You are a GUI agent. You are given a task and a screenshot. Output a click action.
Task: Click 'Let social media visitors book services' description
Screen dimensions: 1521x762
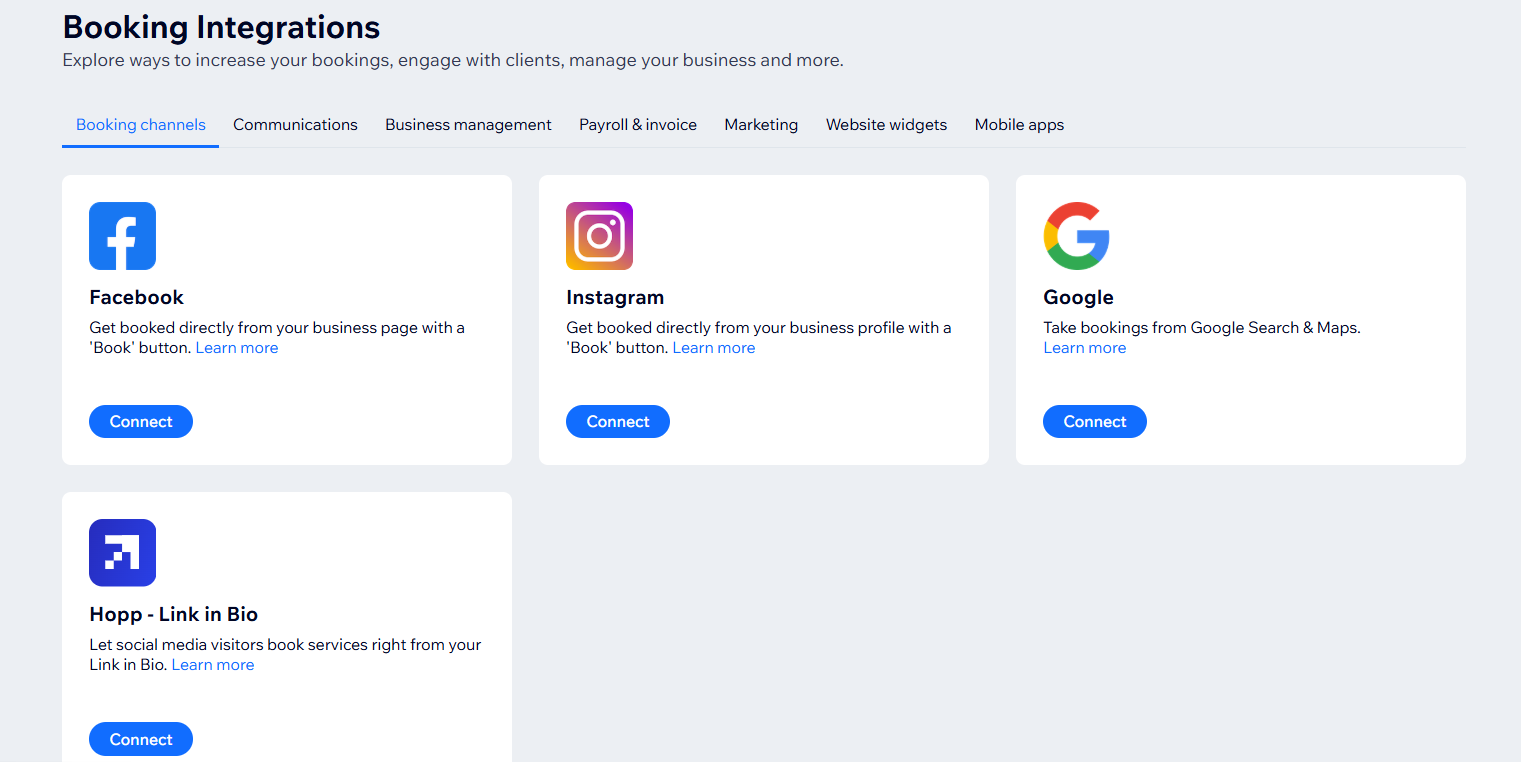point(285,655)
